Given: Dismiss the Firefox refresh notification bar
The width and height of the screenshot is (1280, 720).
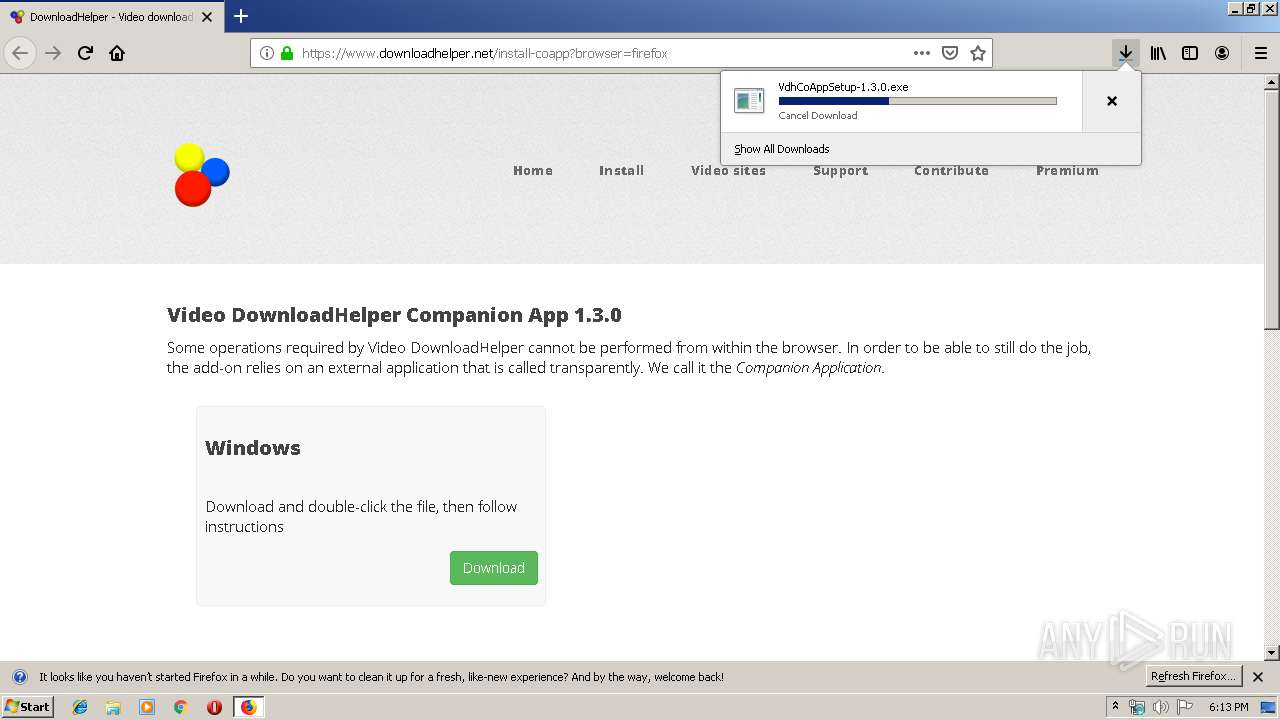Looking at the screenshot, I should [1258, 677].
